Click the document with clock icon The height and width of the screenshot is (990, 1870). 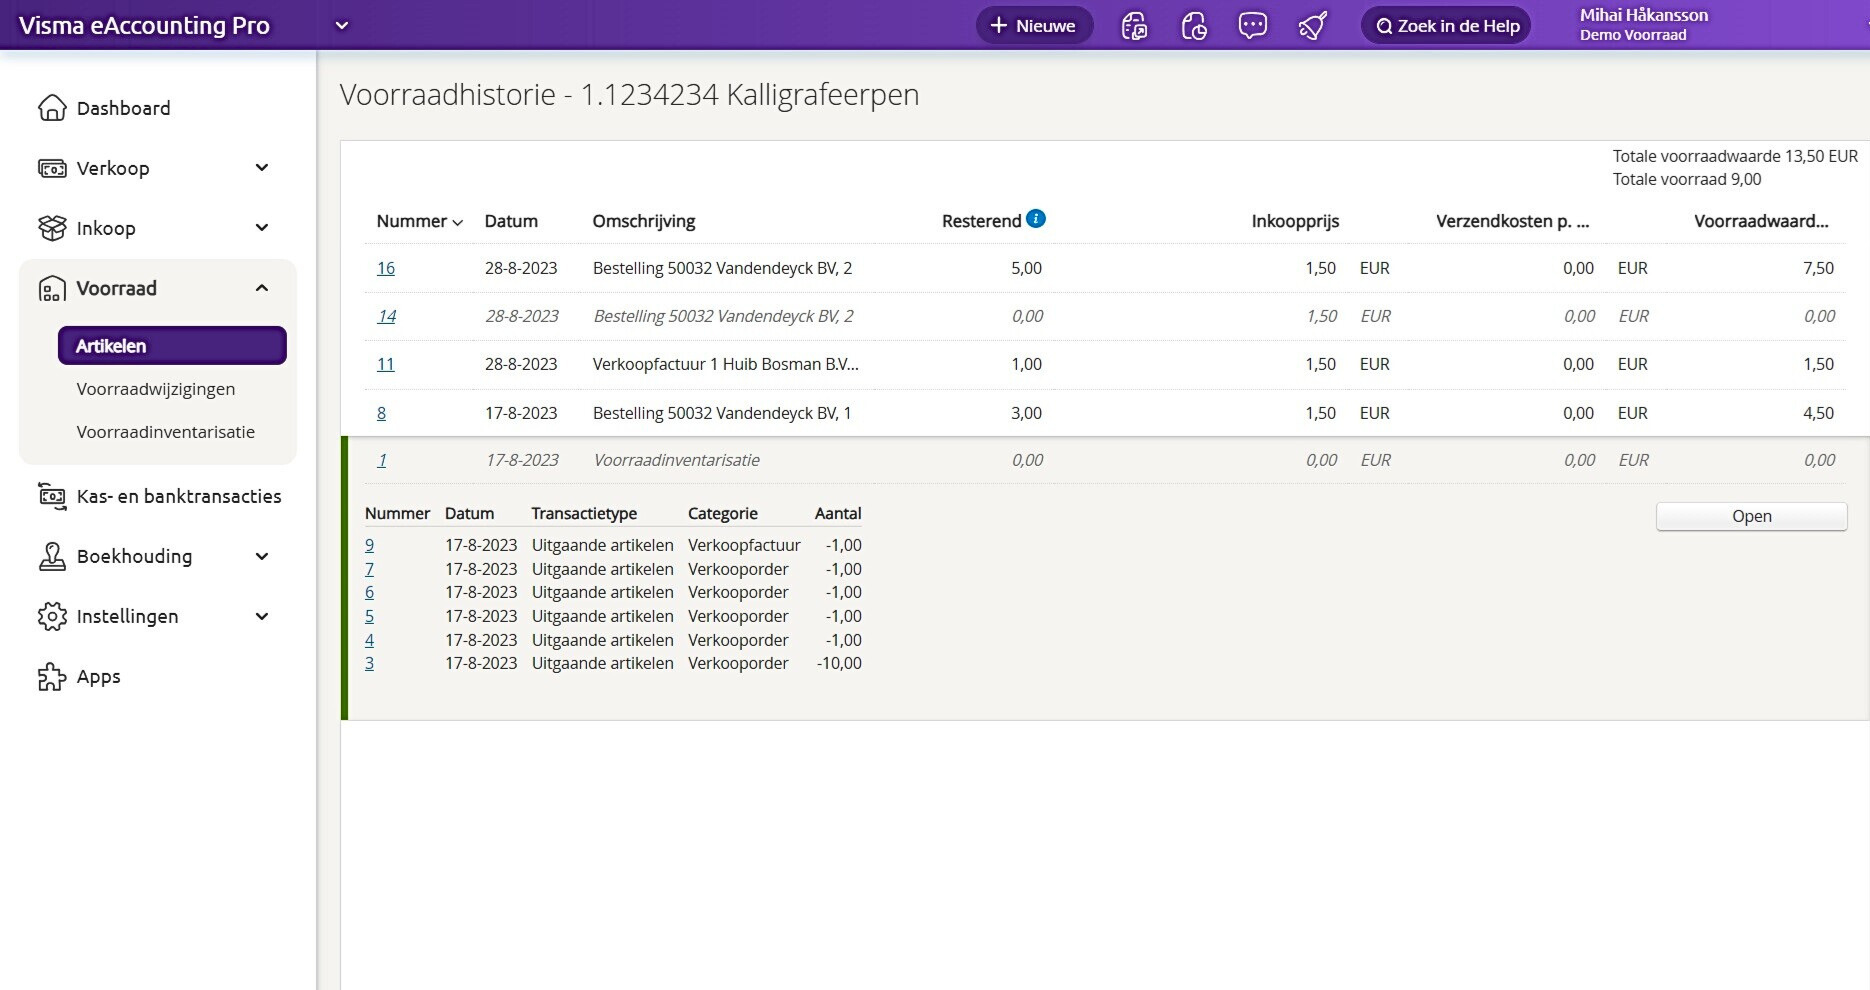click(x=1194, y=26)
